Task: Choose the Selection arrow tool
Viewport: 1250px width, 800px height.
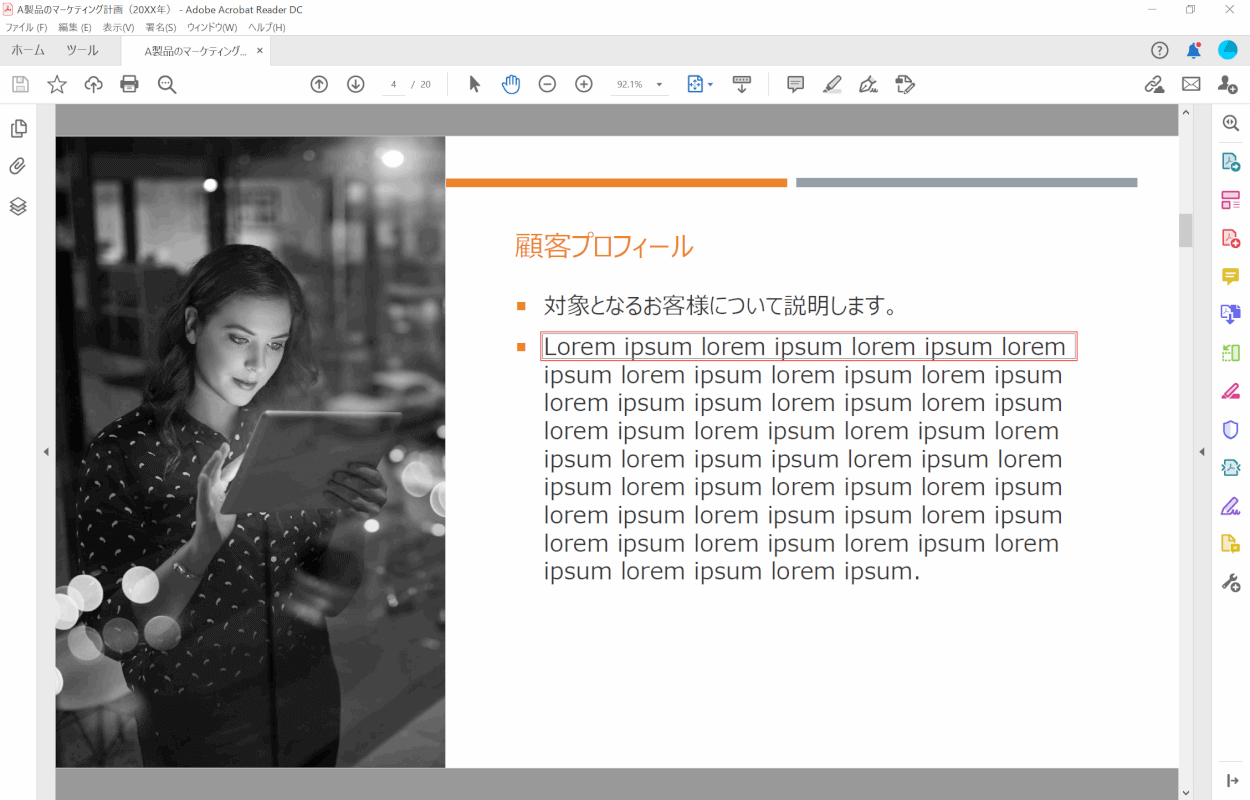Action: point(474,85)
